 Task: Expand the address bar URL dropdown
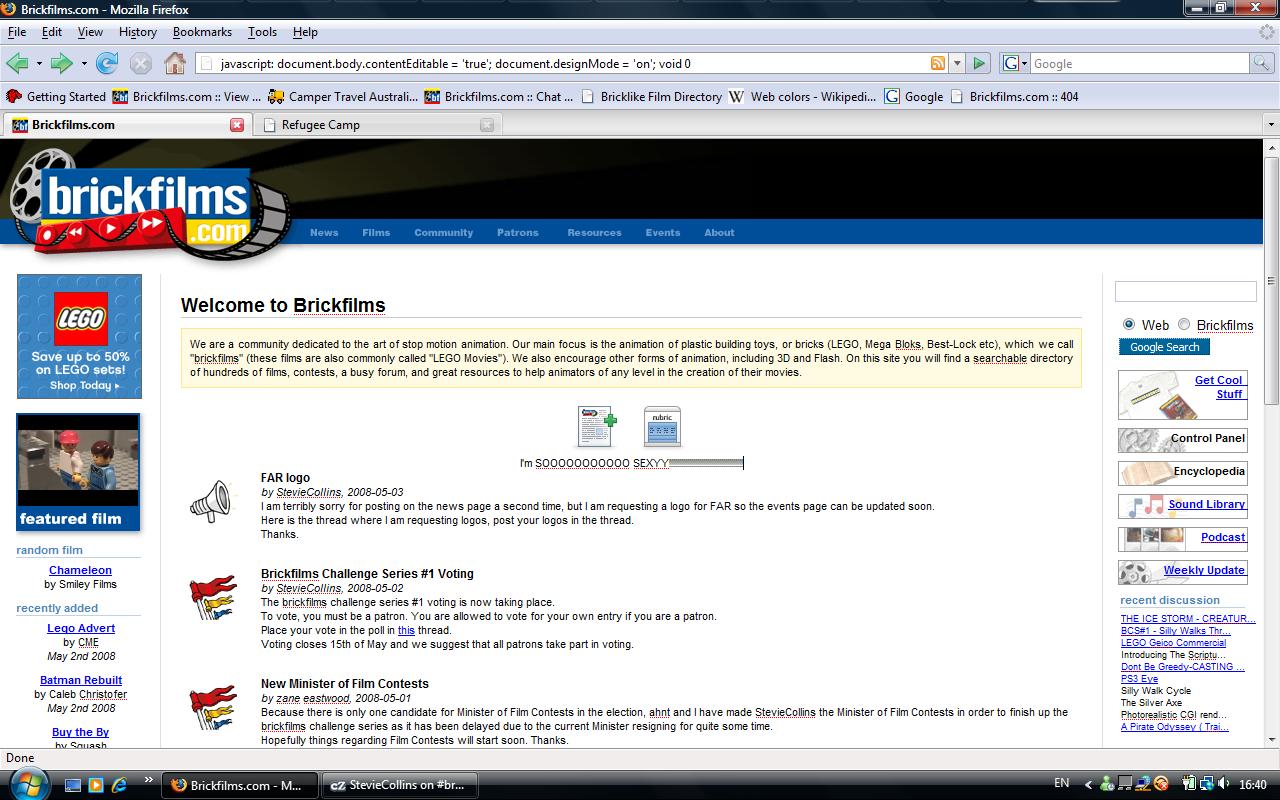pyautogui.click(x=957, y=63)
